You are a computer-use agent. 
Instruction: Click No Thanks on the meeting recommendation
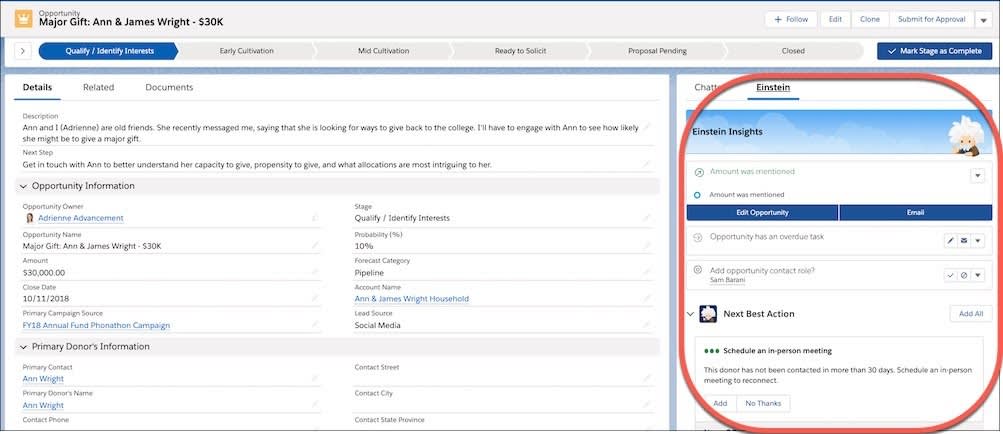pos(764,403)
